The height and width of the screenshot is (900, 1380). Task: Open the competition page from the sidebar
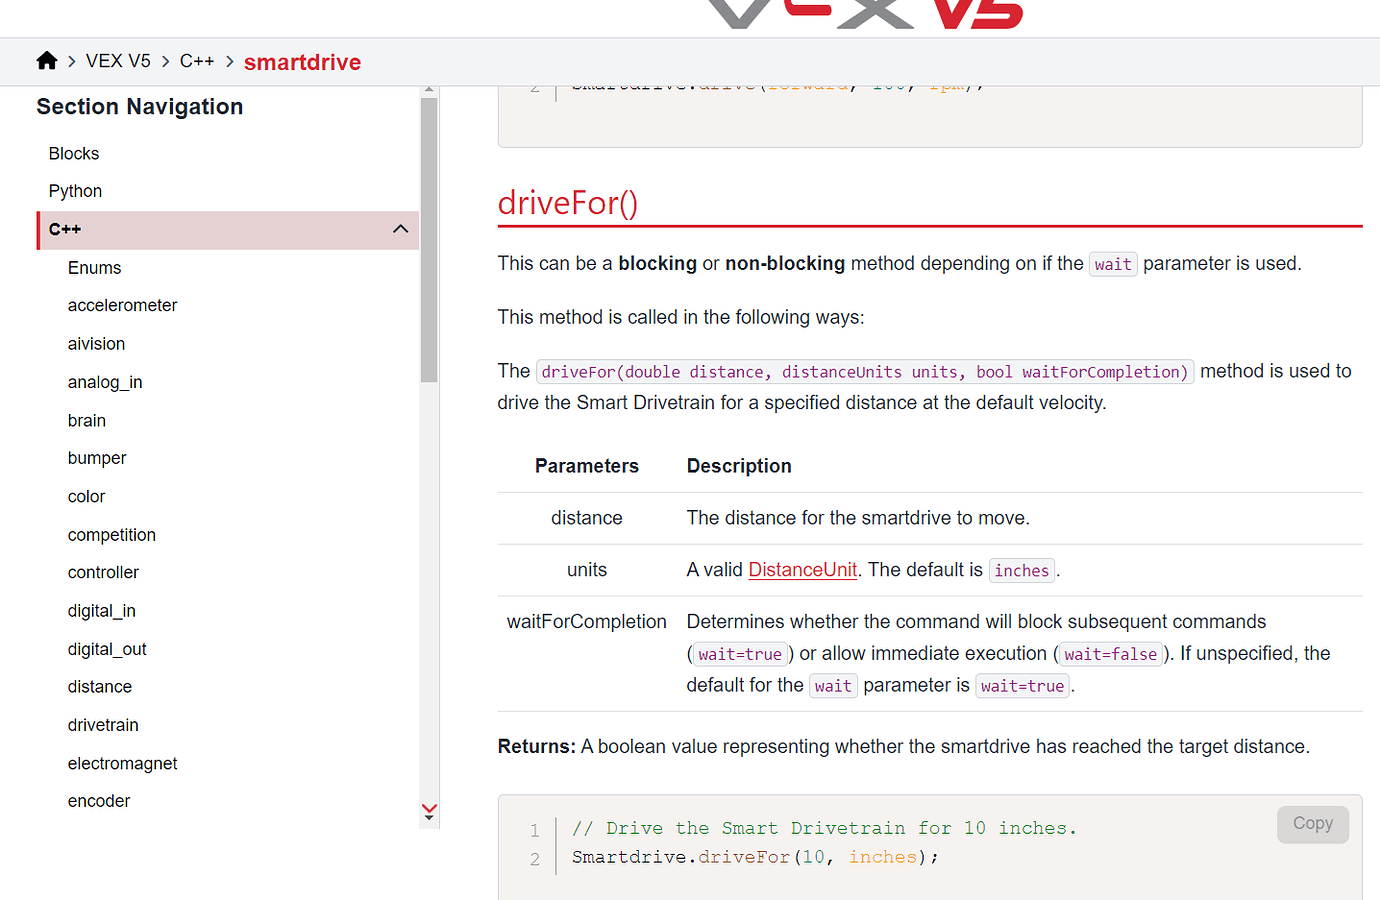pos(111,534)
